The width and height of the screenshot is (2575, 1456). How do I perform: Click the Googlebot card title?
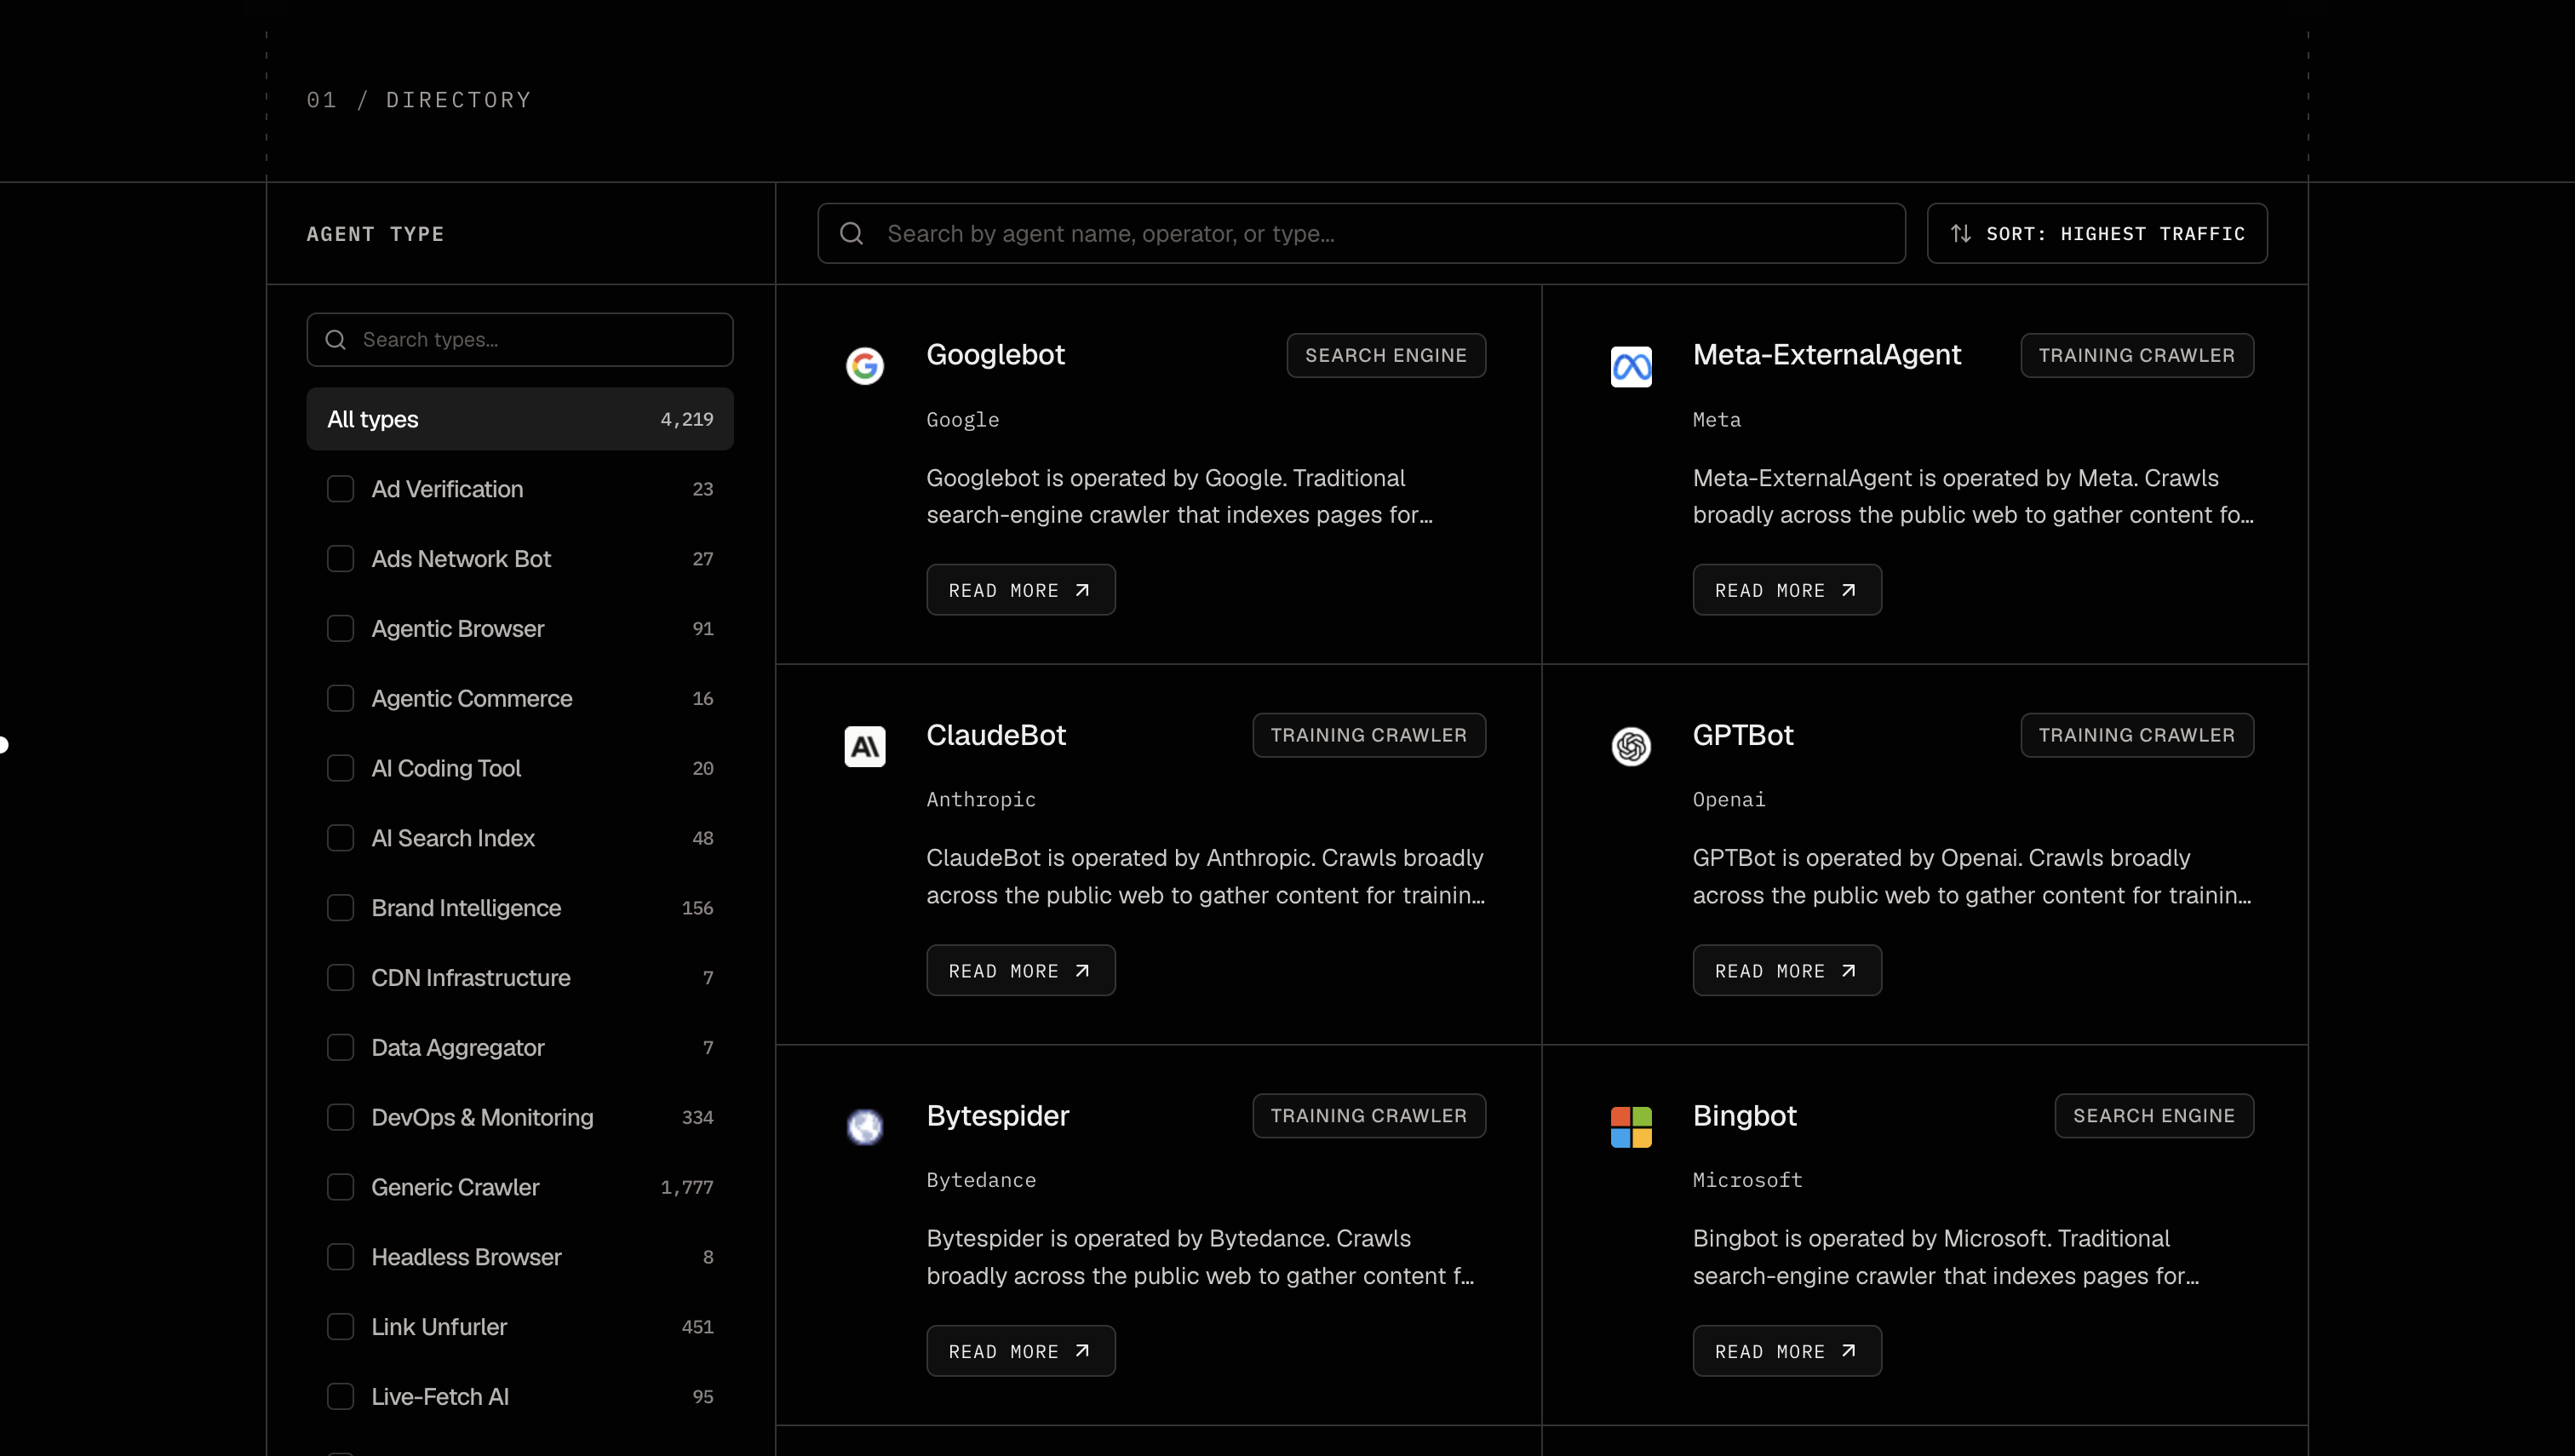995,355
